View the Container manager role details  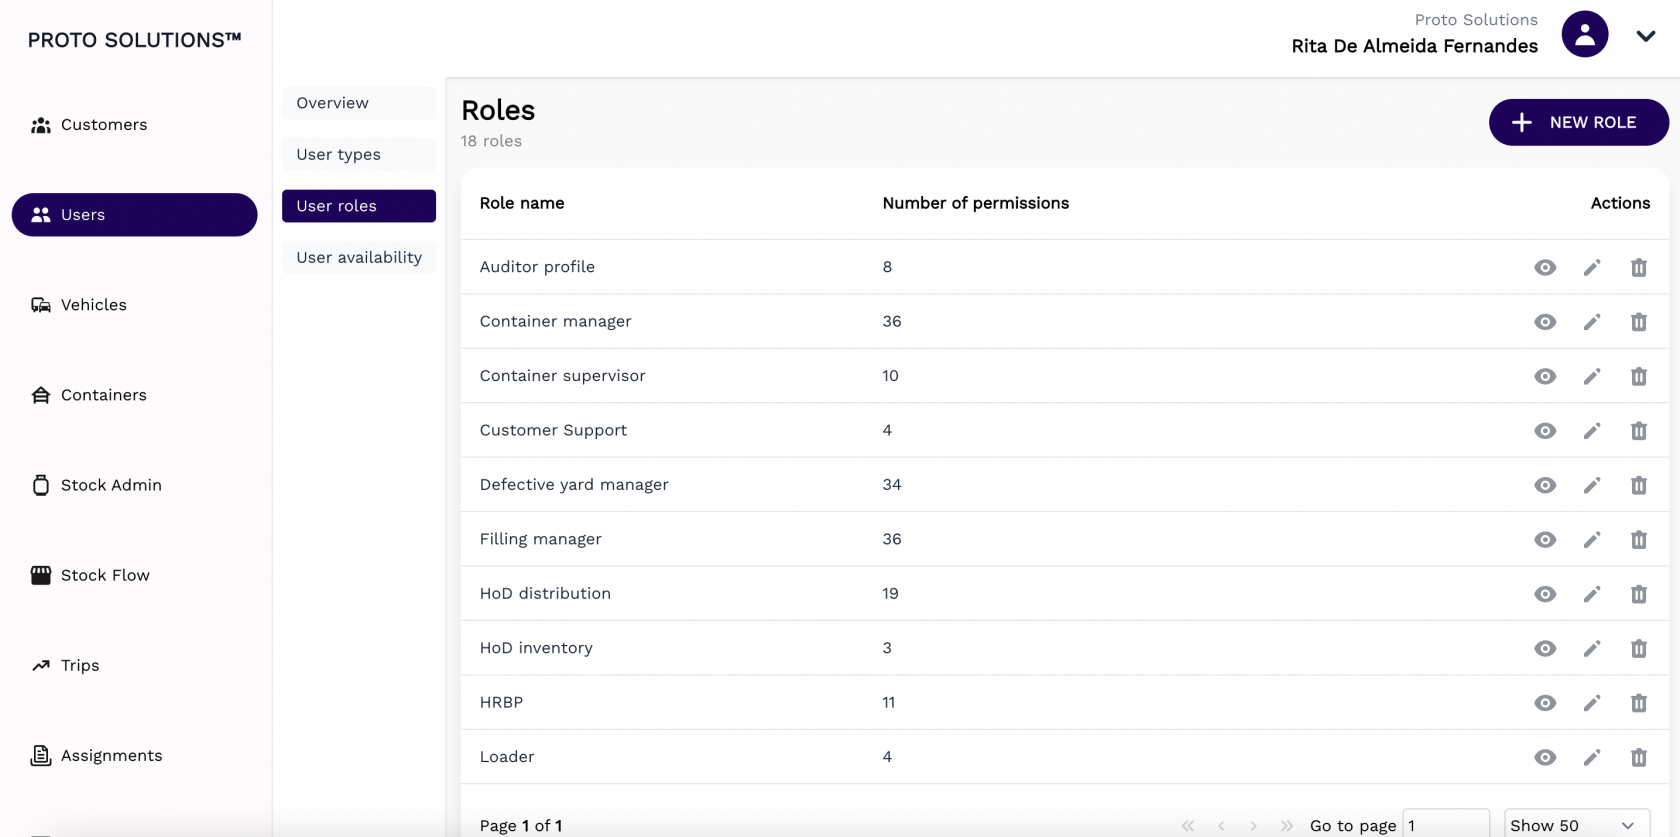coord(1545,322)
